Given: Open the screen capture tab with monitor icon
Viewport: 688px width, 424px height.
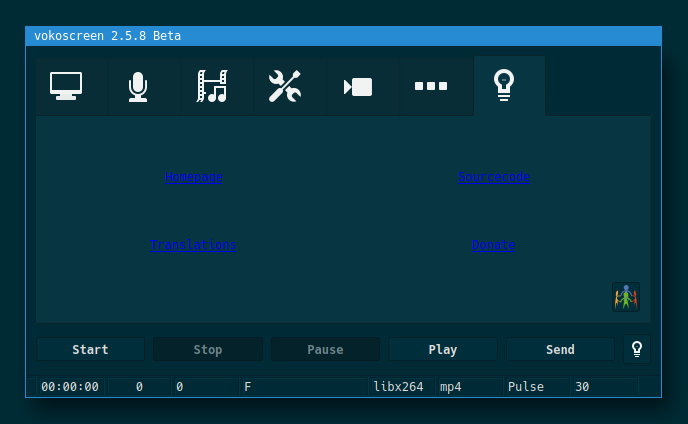Looking at the screenshot, I should pyautogui.click(x=66, y=87).
